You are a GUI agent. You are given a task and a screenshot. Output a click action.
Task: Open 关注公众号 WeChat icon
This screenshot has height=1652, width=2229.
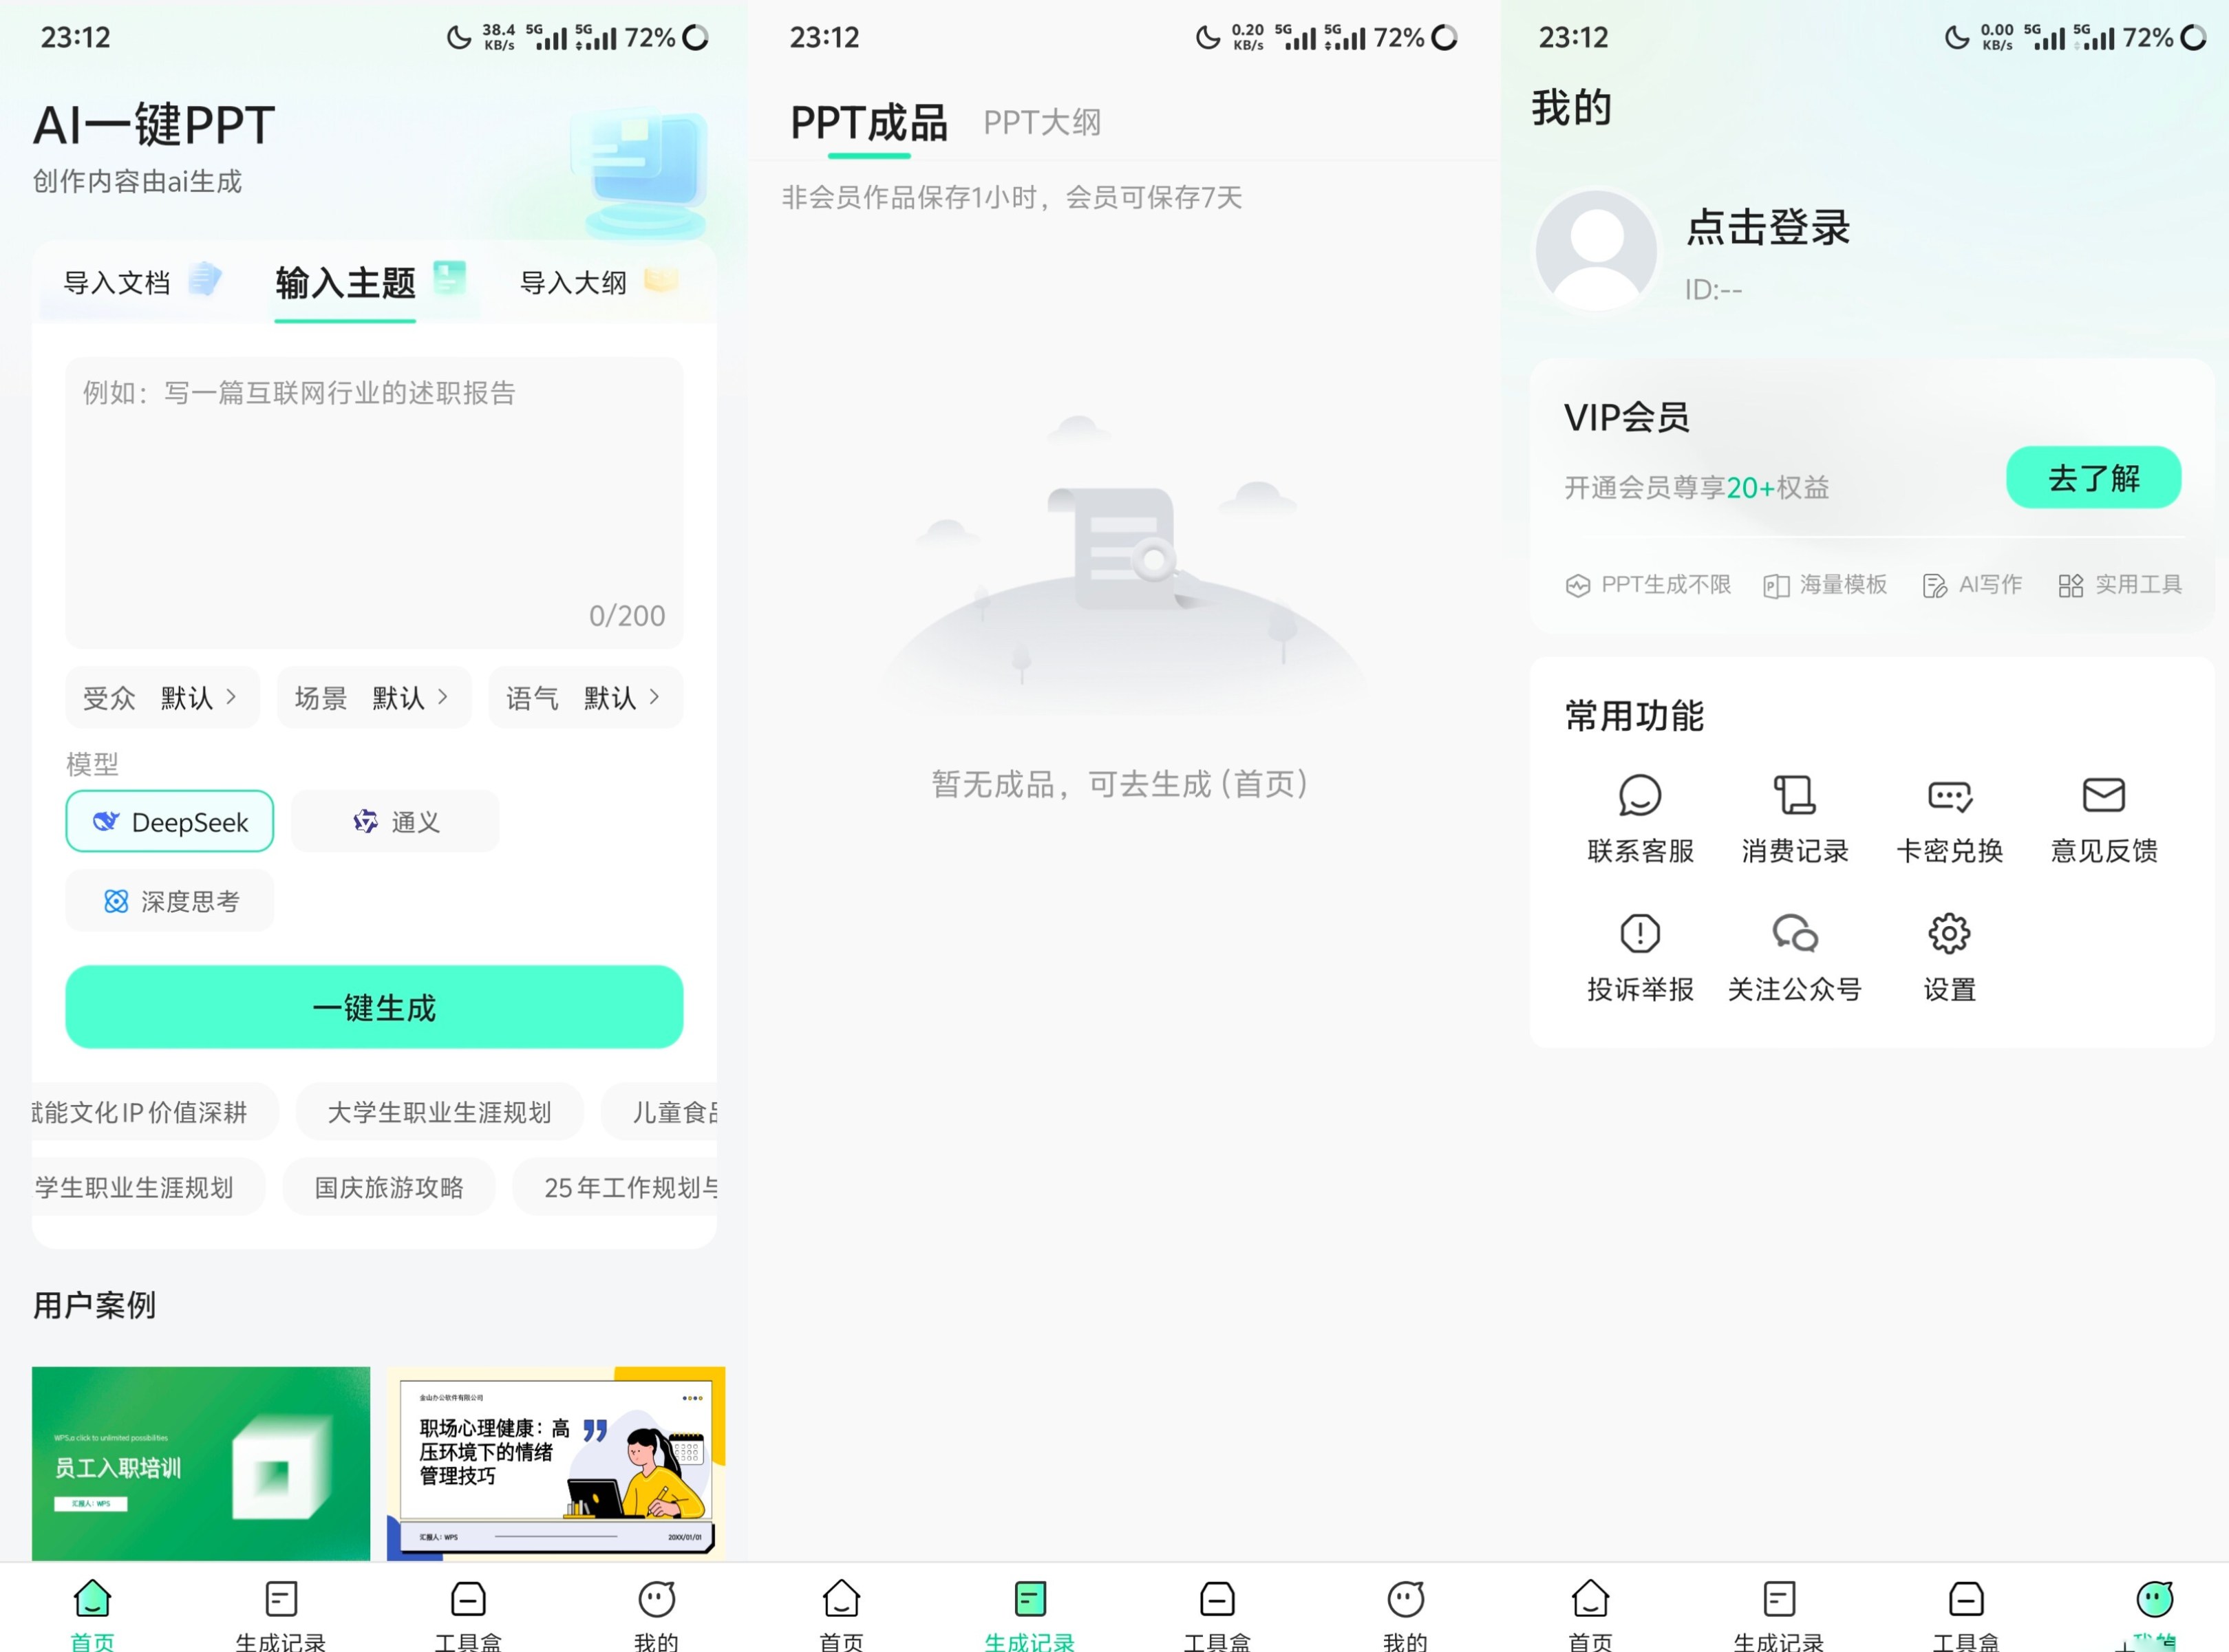click(1794, 934)
